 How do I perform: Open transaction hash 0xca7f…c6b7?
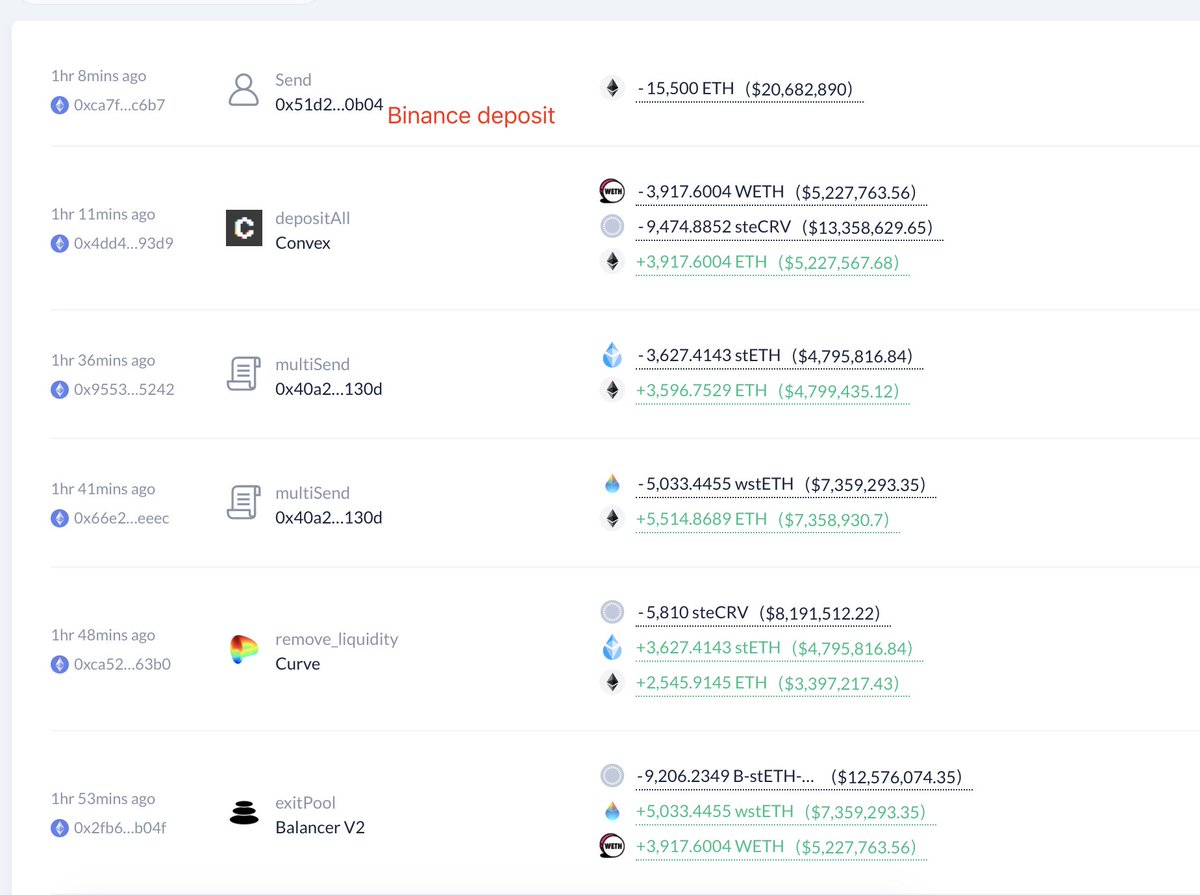[119, 104]
